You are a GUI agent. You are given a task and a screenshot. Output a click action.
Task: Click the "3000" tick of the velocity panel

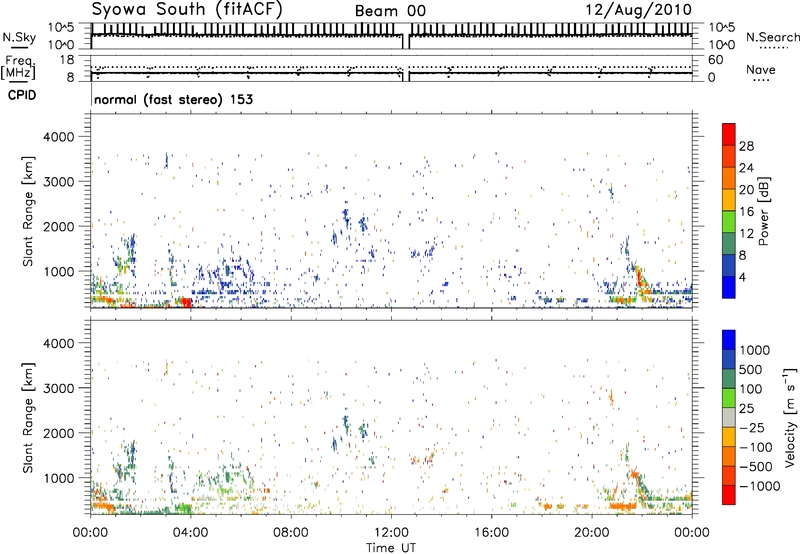58,388
